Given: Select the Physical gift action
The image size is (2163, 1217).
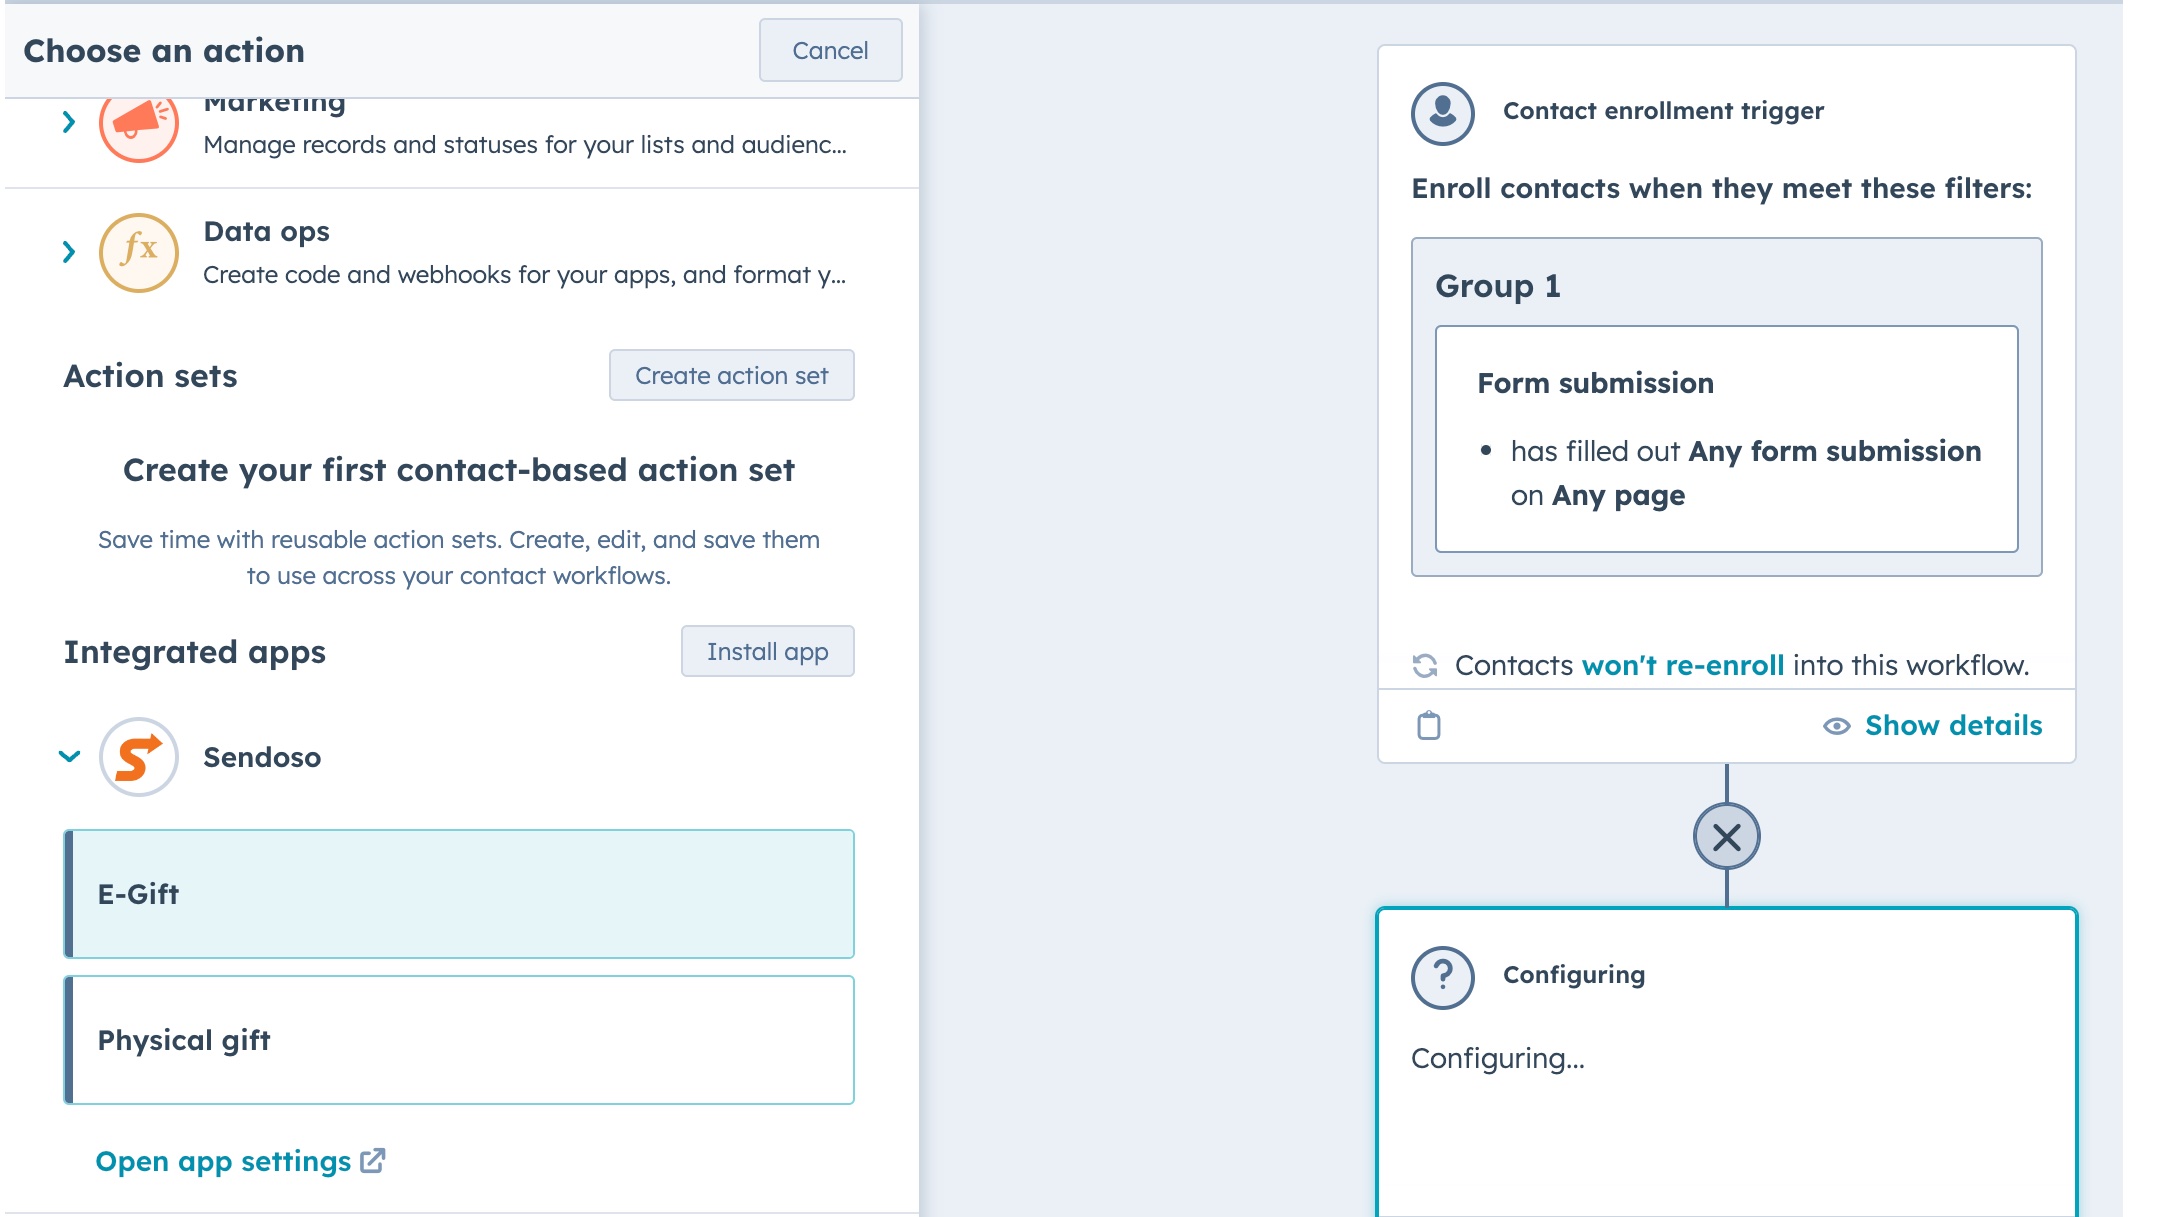Looking at the screenshot, I should click(x=459, y=1040).
